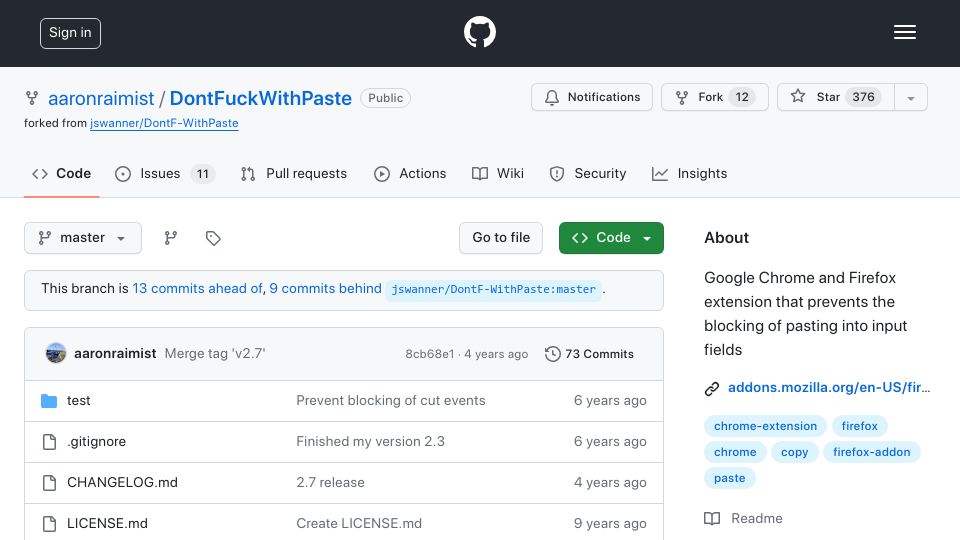Star this repository

836,97
